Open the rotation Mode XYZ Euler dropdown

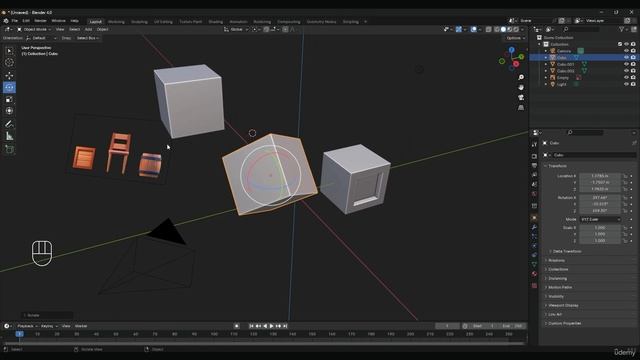(x=600, y=219)
